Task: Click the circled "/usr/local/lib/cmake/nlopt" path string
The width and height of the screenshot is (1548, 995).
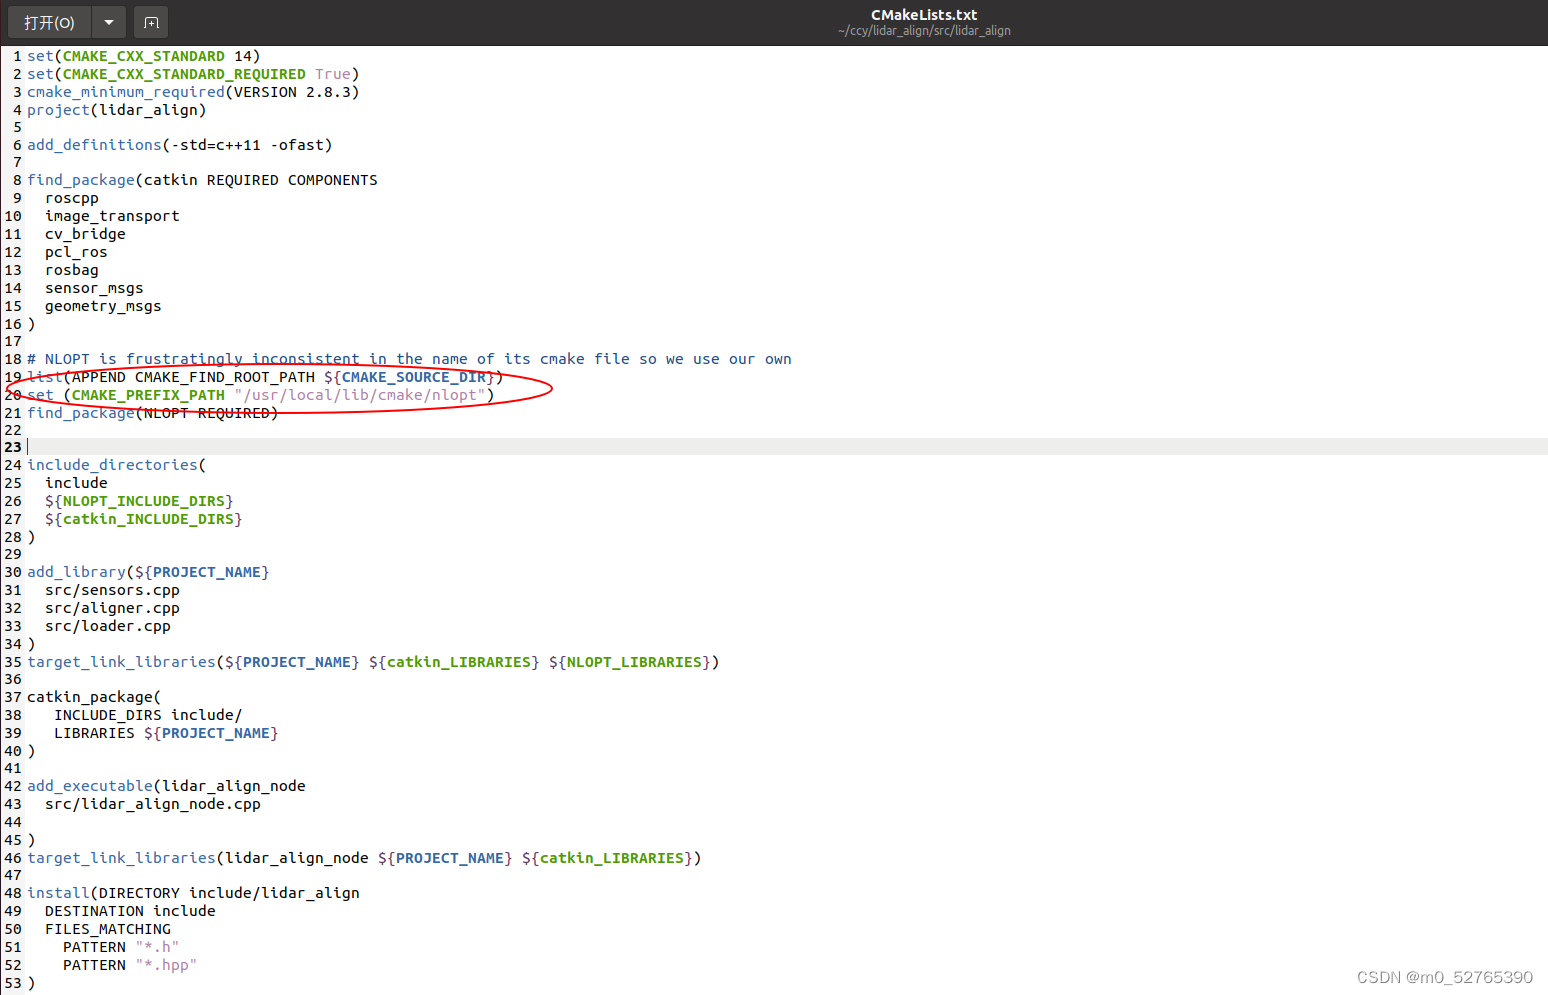Action: 361,395
